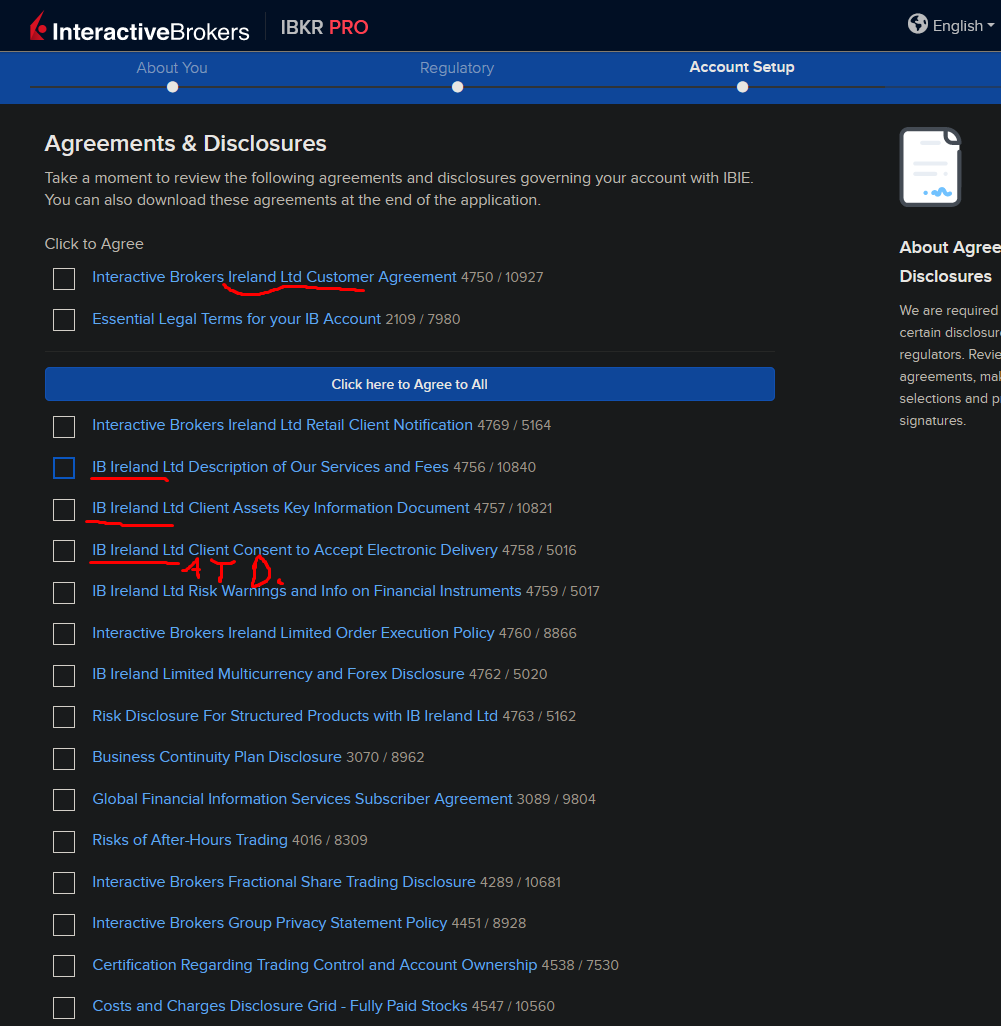Open Interactive Brokers Ireland Ltd Customer Agreement link
The height and width of the screenshot is (1026, 1001).
274,277
